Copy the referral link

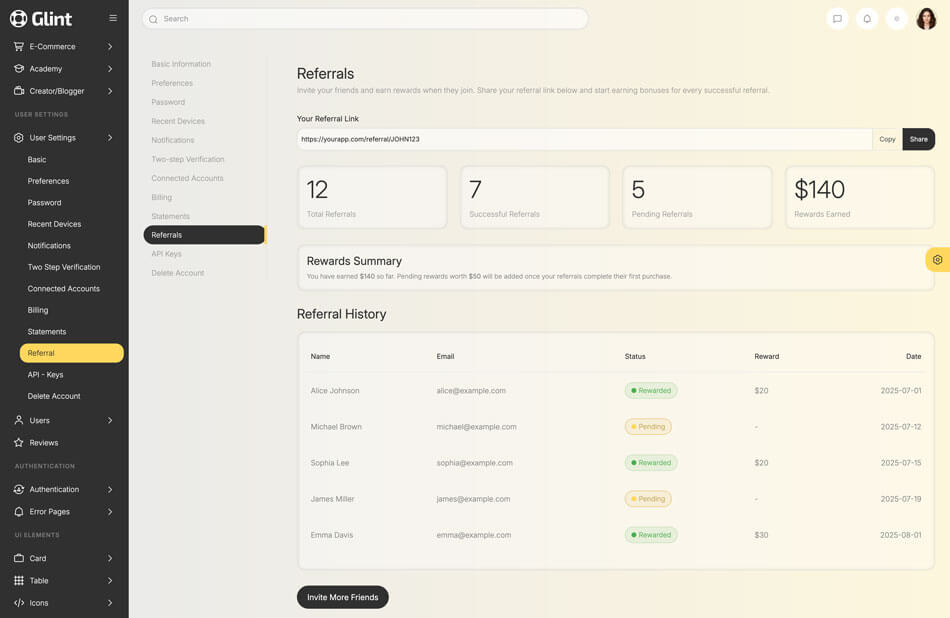click(887, 139)
